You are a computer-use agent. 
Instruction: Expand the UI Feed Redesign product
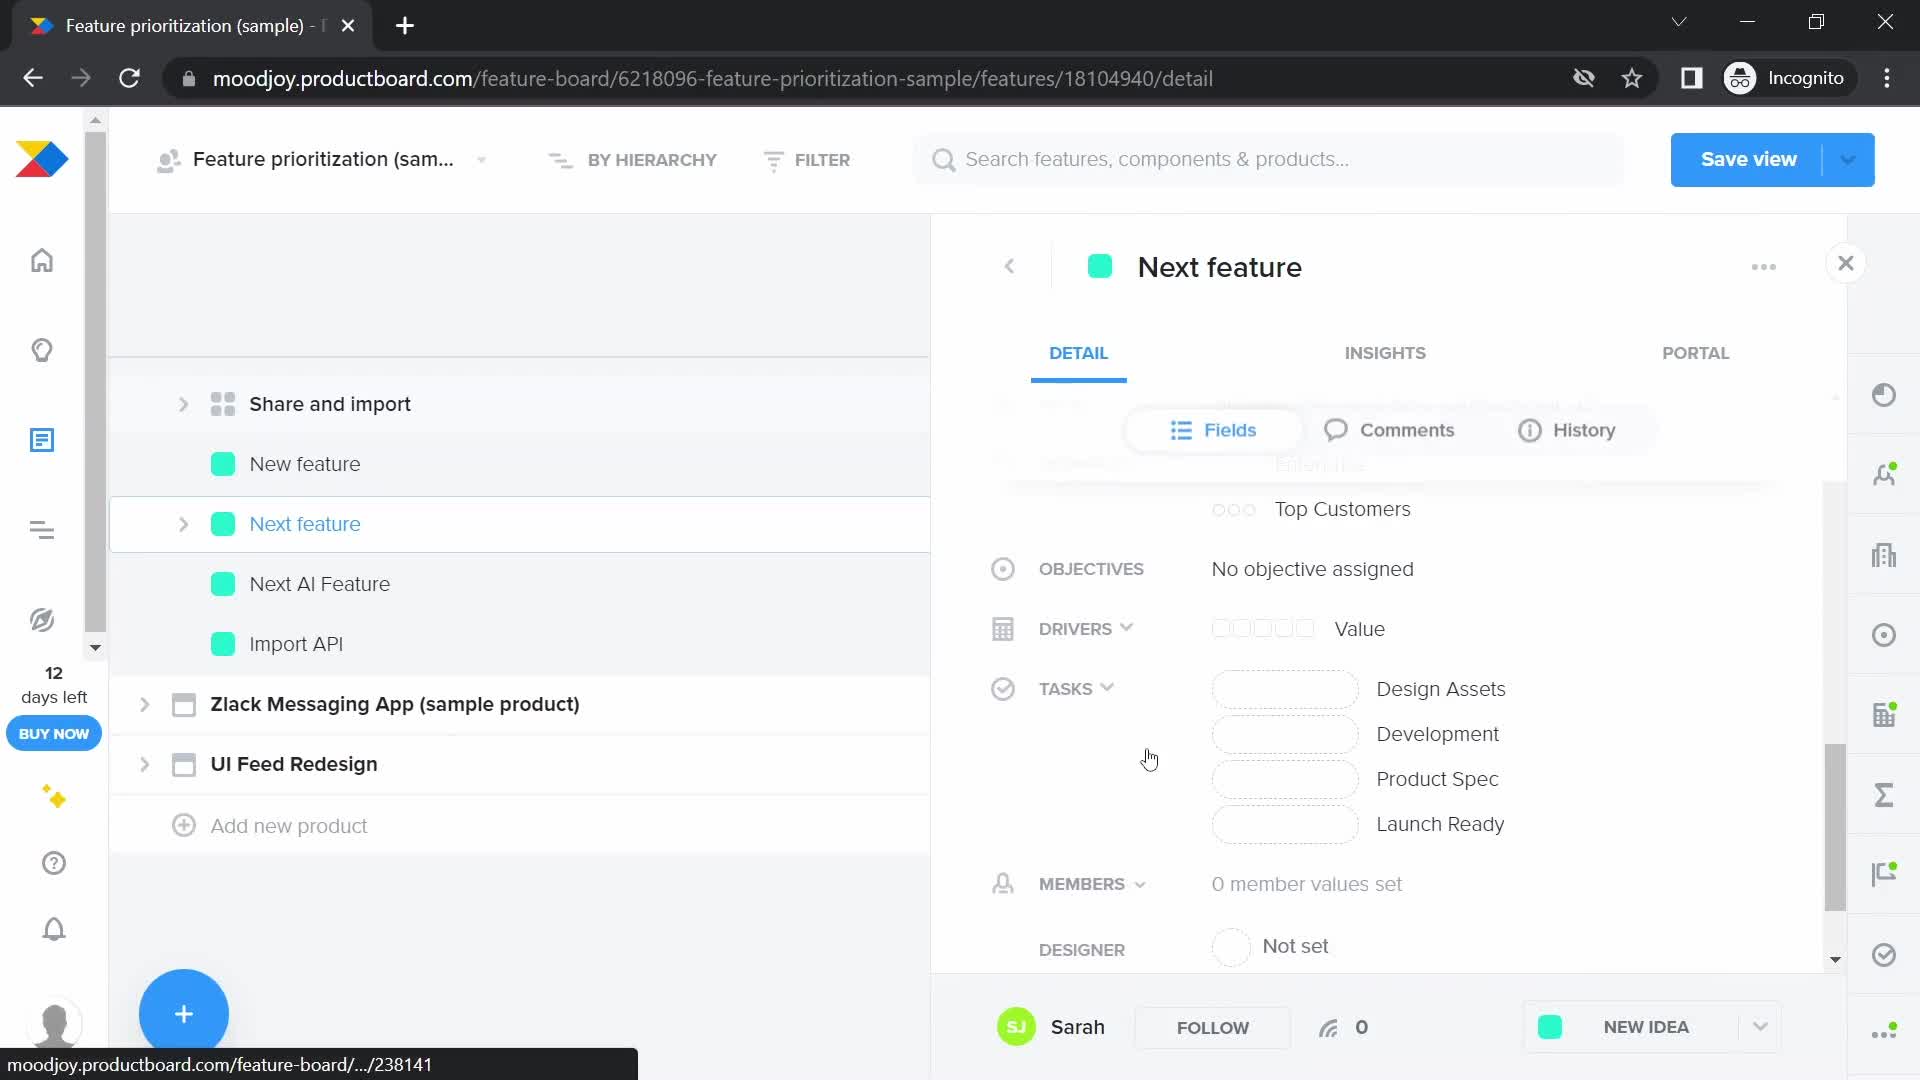[144, 764]
